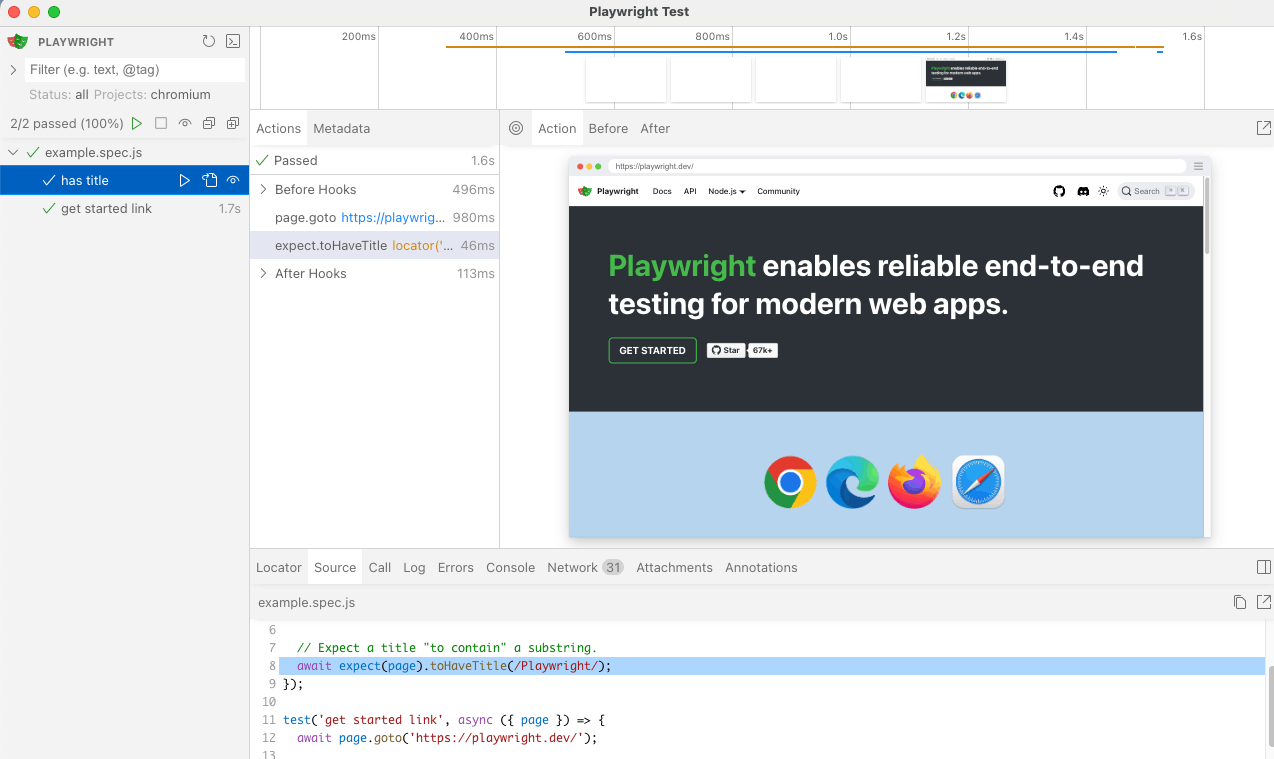1274x759 pixels.
Task: Select the expect.toHaveTitle action row
Action: tap(374, 246)
